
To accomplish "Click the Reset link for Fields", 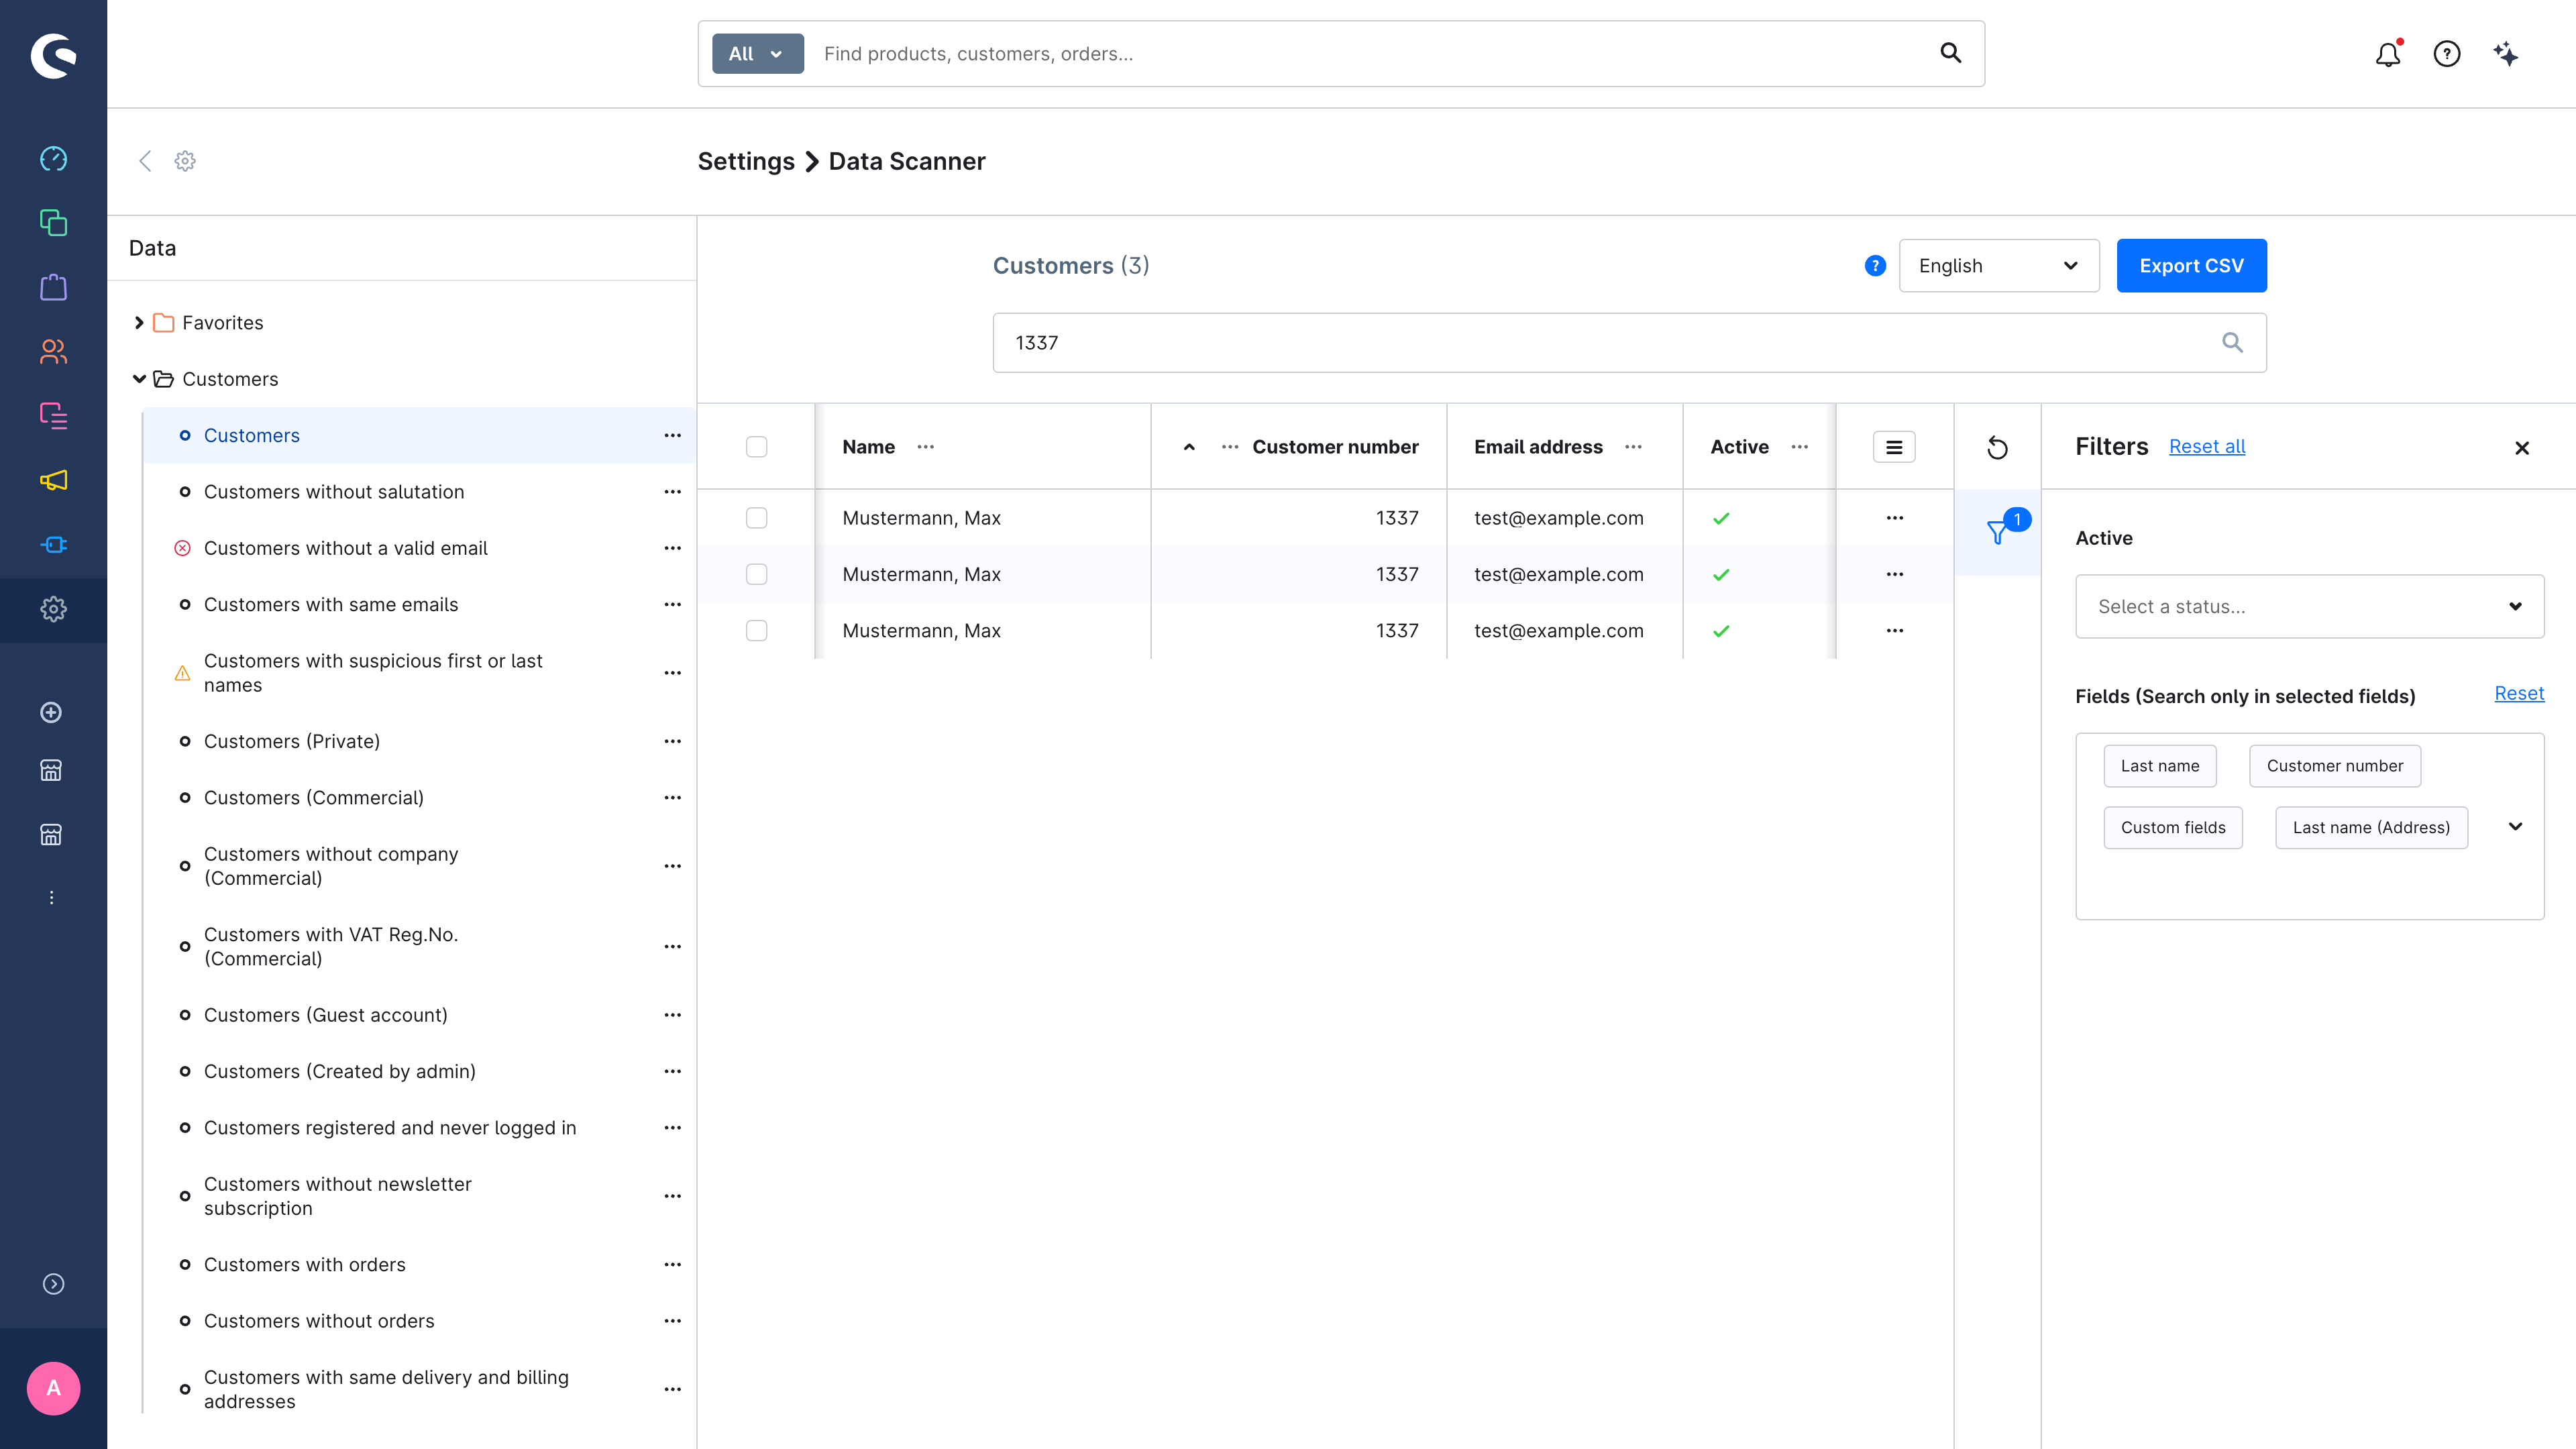I will [x=2518, y=693].
